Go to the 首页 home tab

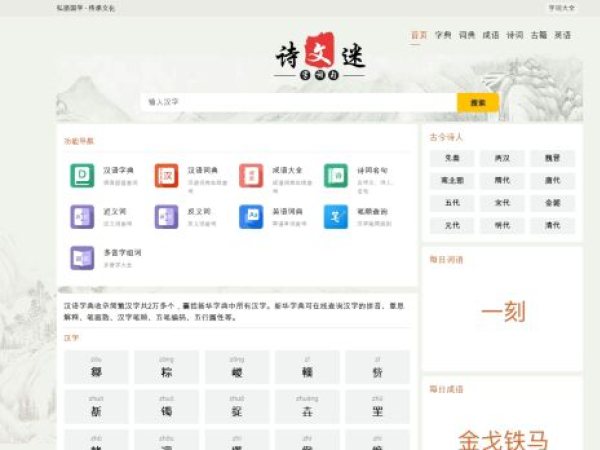point(419,35)
